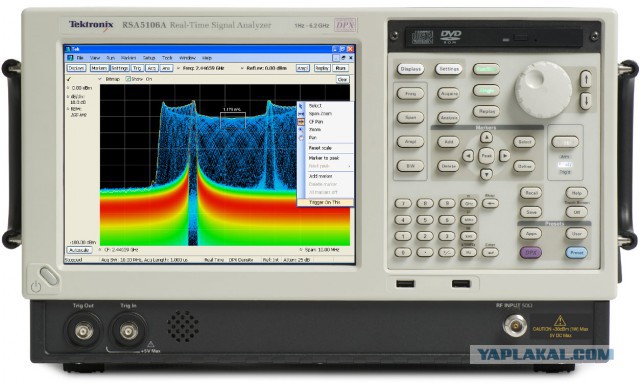Toggle the green Run/Stop front-panel key
Image resolution: width=640 pixels, height=384 pixels.
point(486,69)
